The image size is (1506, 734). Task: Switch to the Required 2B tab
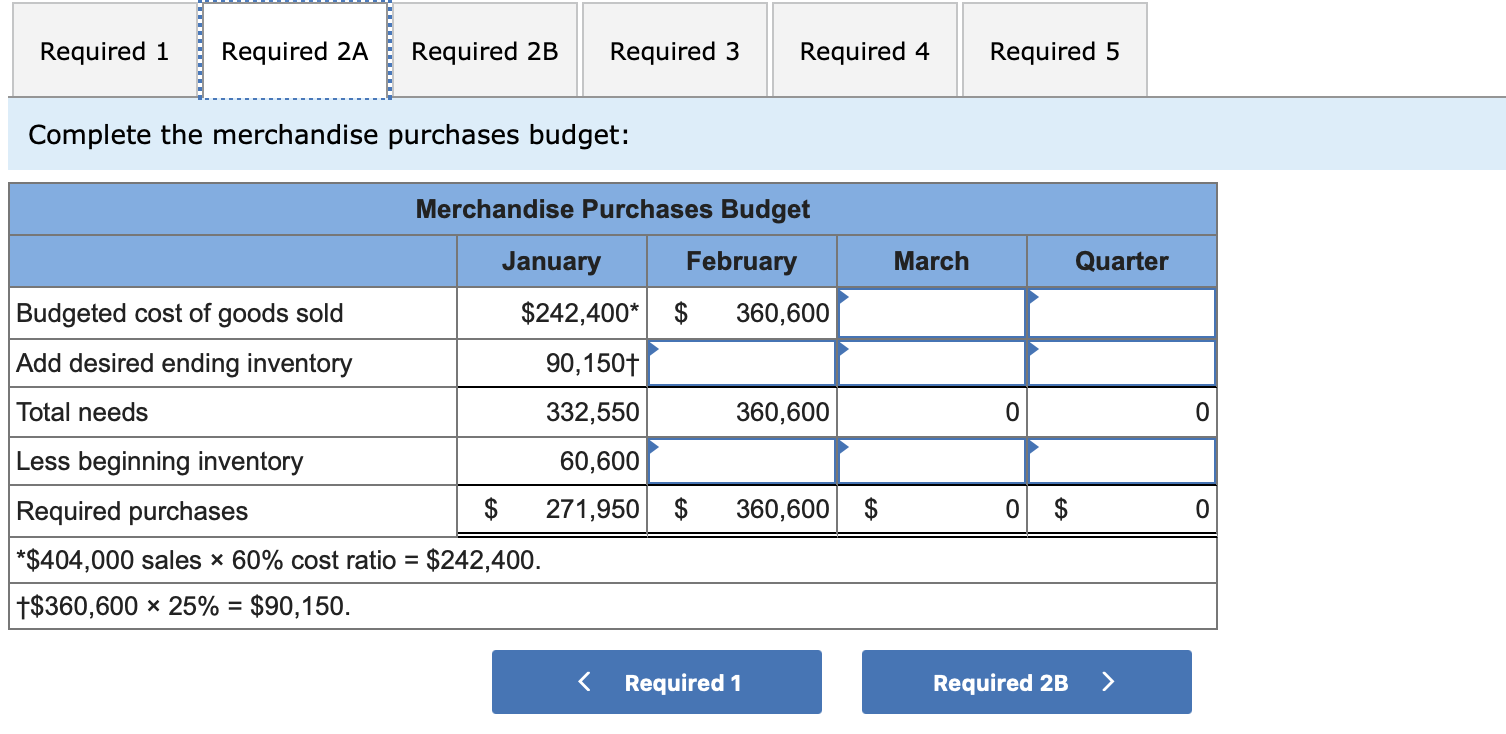tap(484, 50)
